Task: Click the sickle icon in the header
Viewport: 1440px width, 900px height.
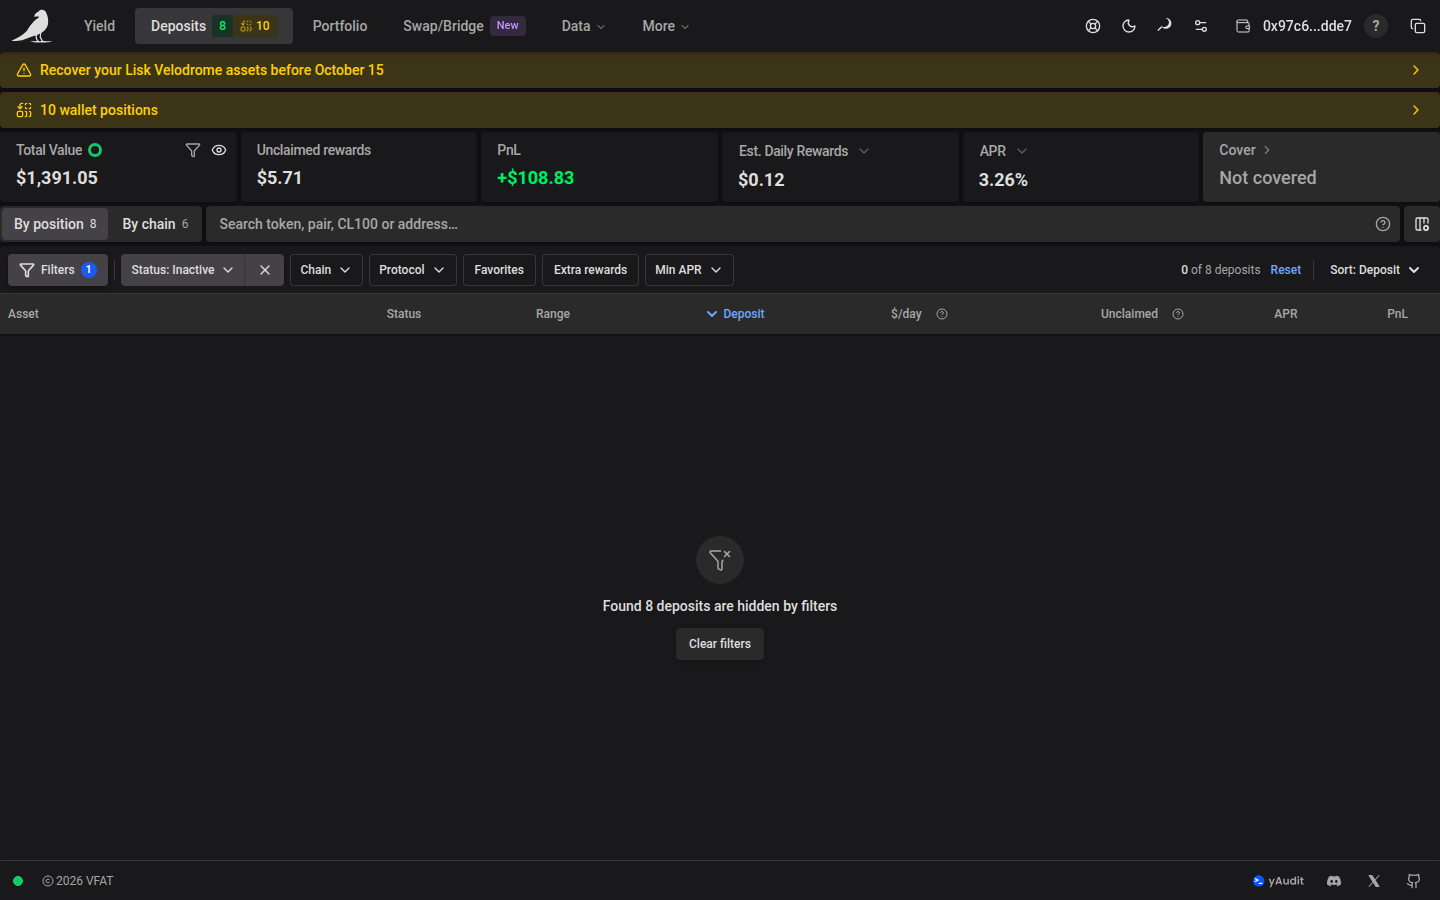Action: (1164, 26)
